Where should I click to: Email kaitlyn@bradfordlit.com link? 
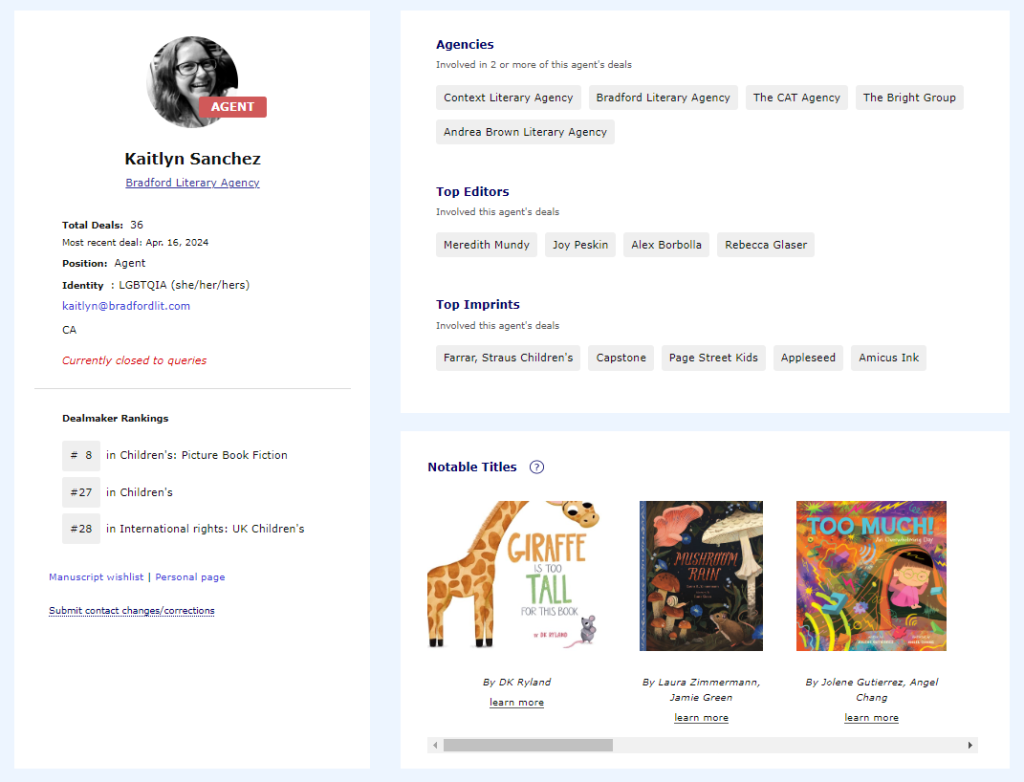tap(126, 306)
